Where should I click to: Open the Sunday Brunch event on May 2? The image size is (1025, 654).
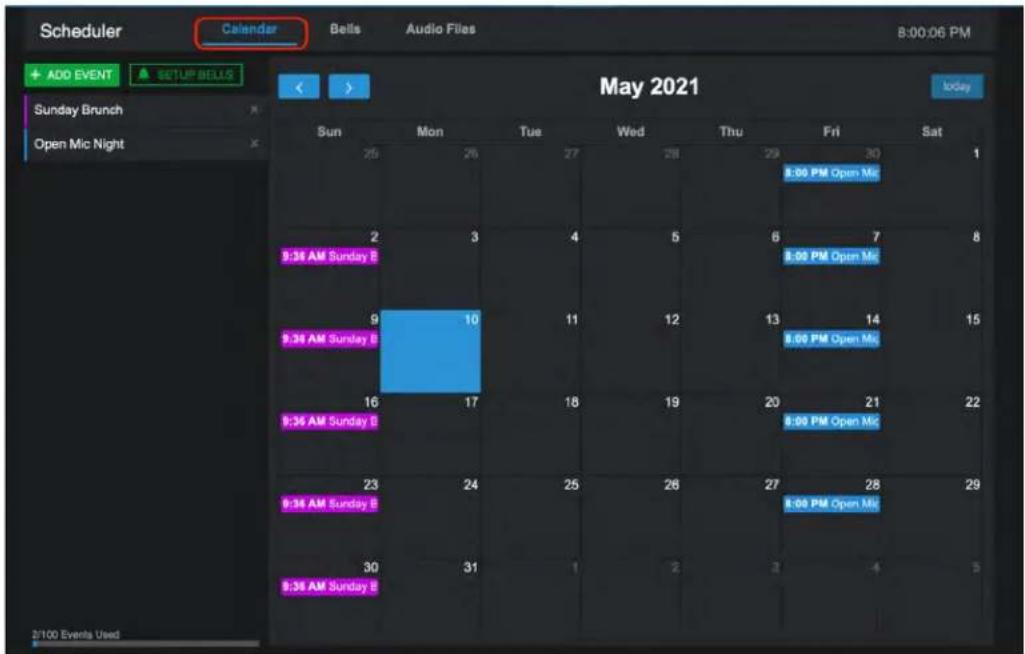click(x=329, y=256)
